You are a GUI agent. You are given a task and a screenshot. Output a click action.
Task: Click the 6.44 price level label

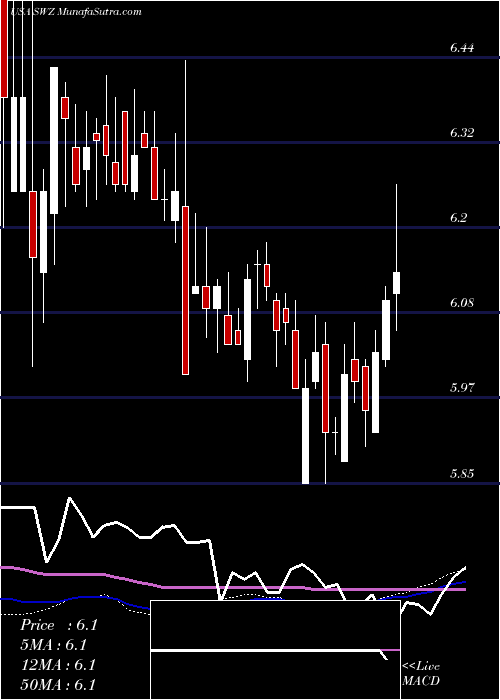tap(462, 48)
